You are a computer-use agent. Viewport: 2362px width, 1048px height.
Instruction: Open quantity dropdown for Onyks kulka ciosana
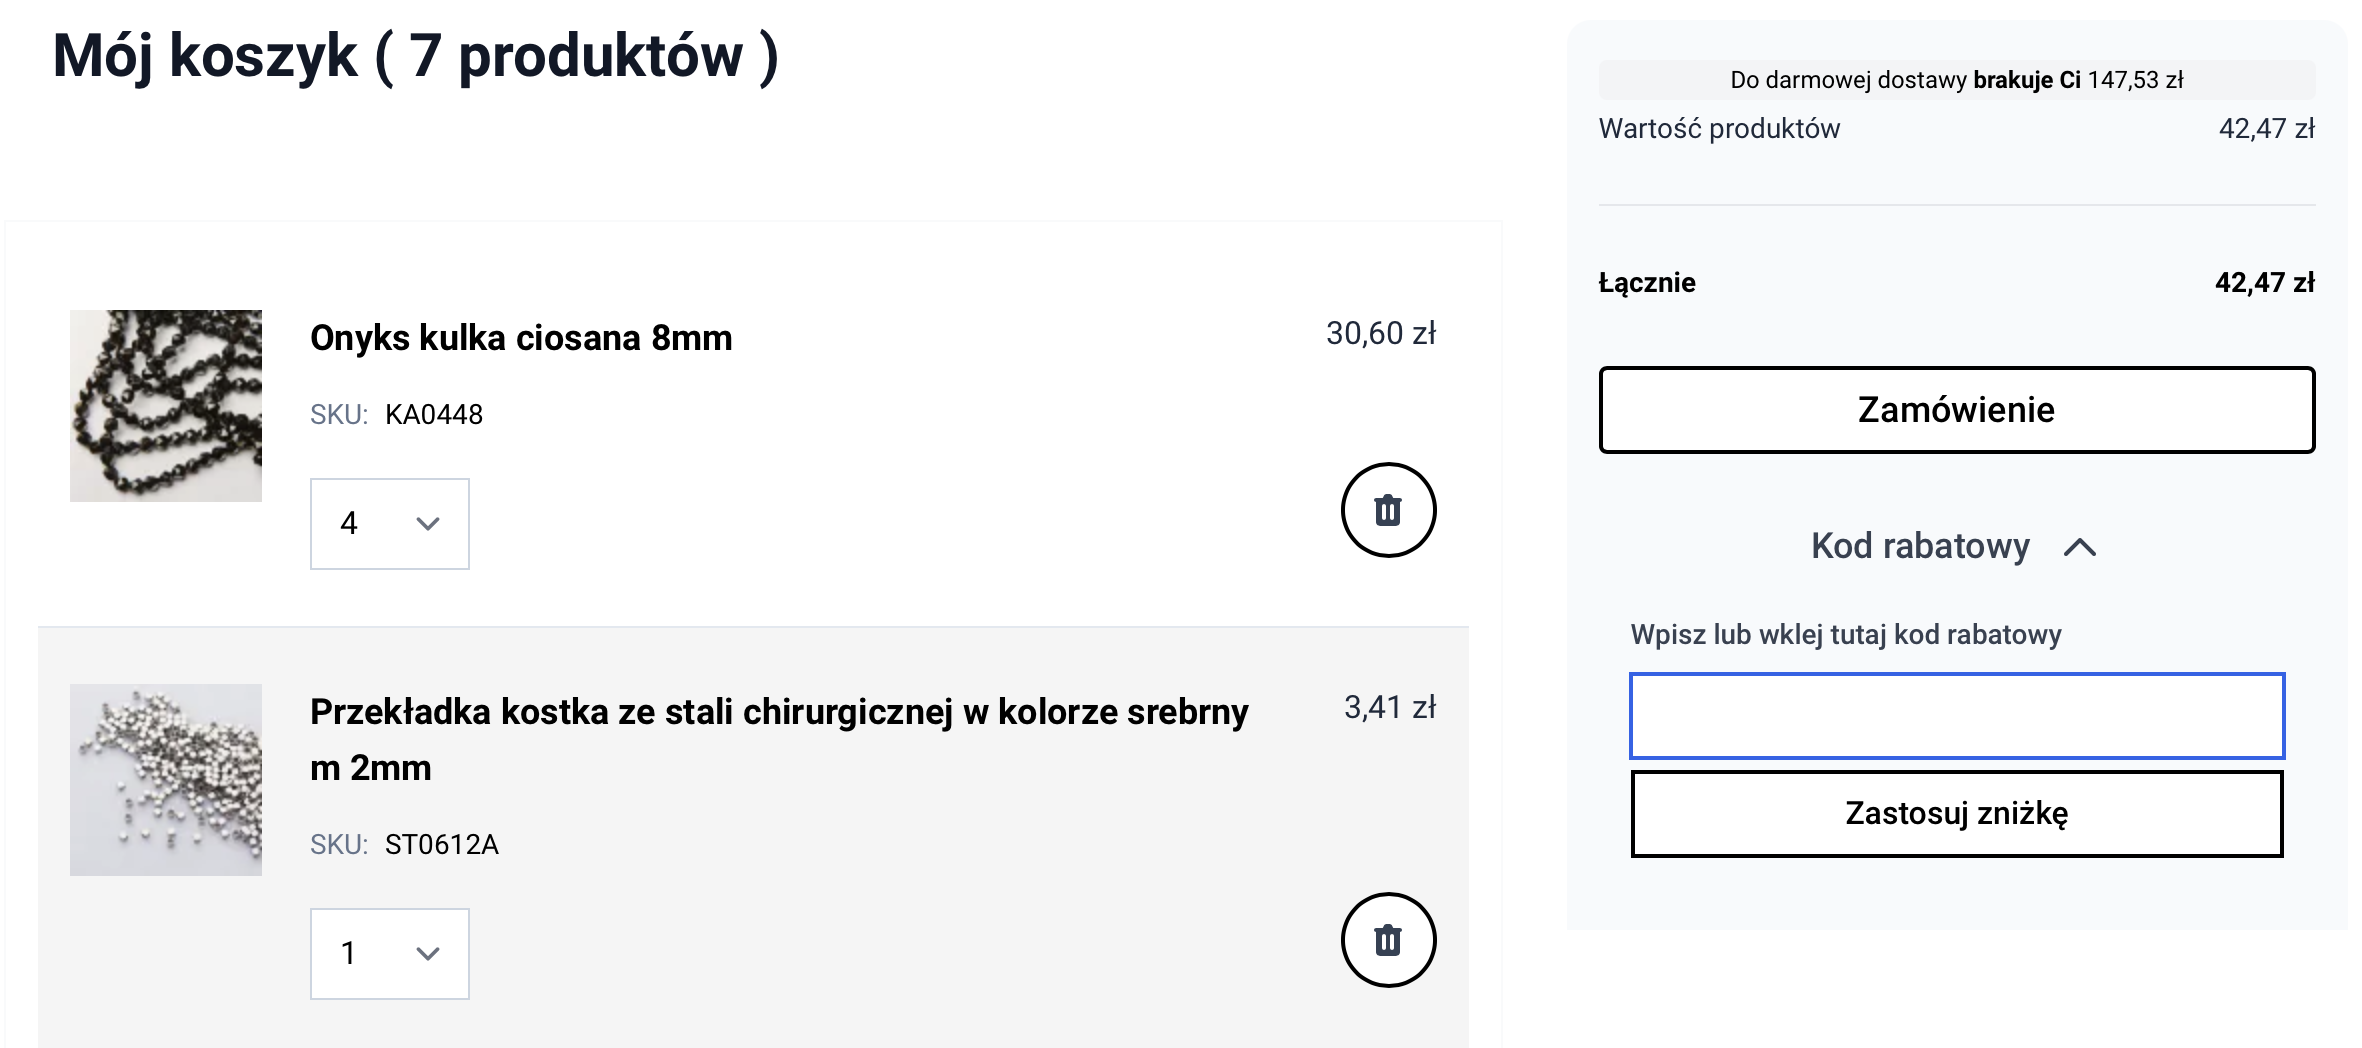389,524
